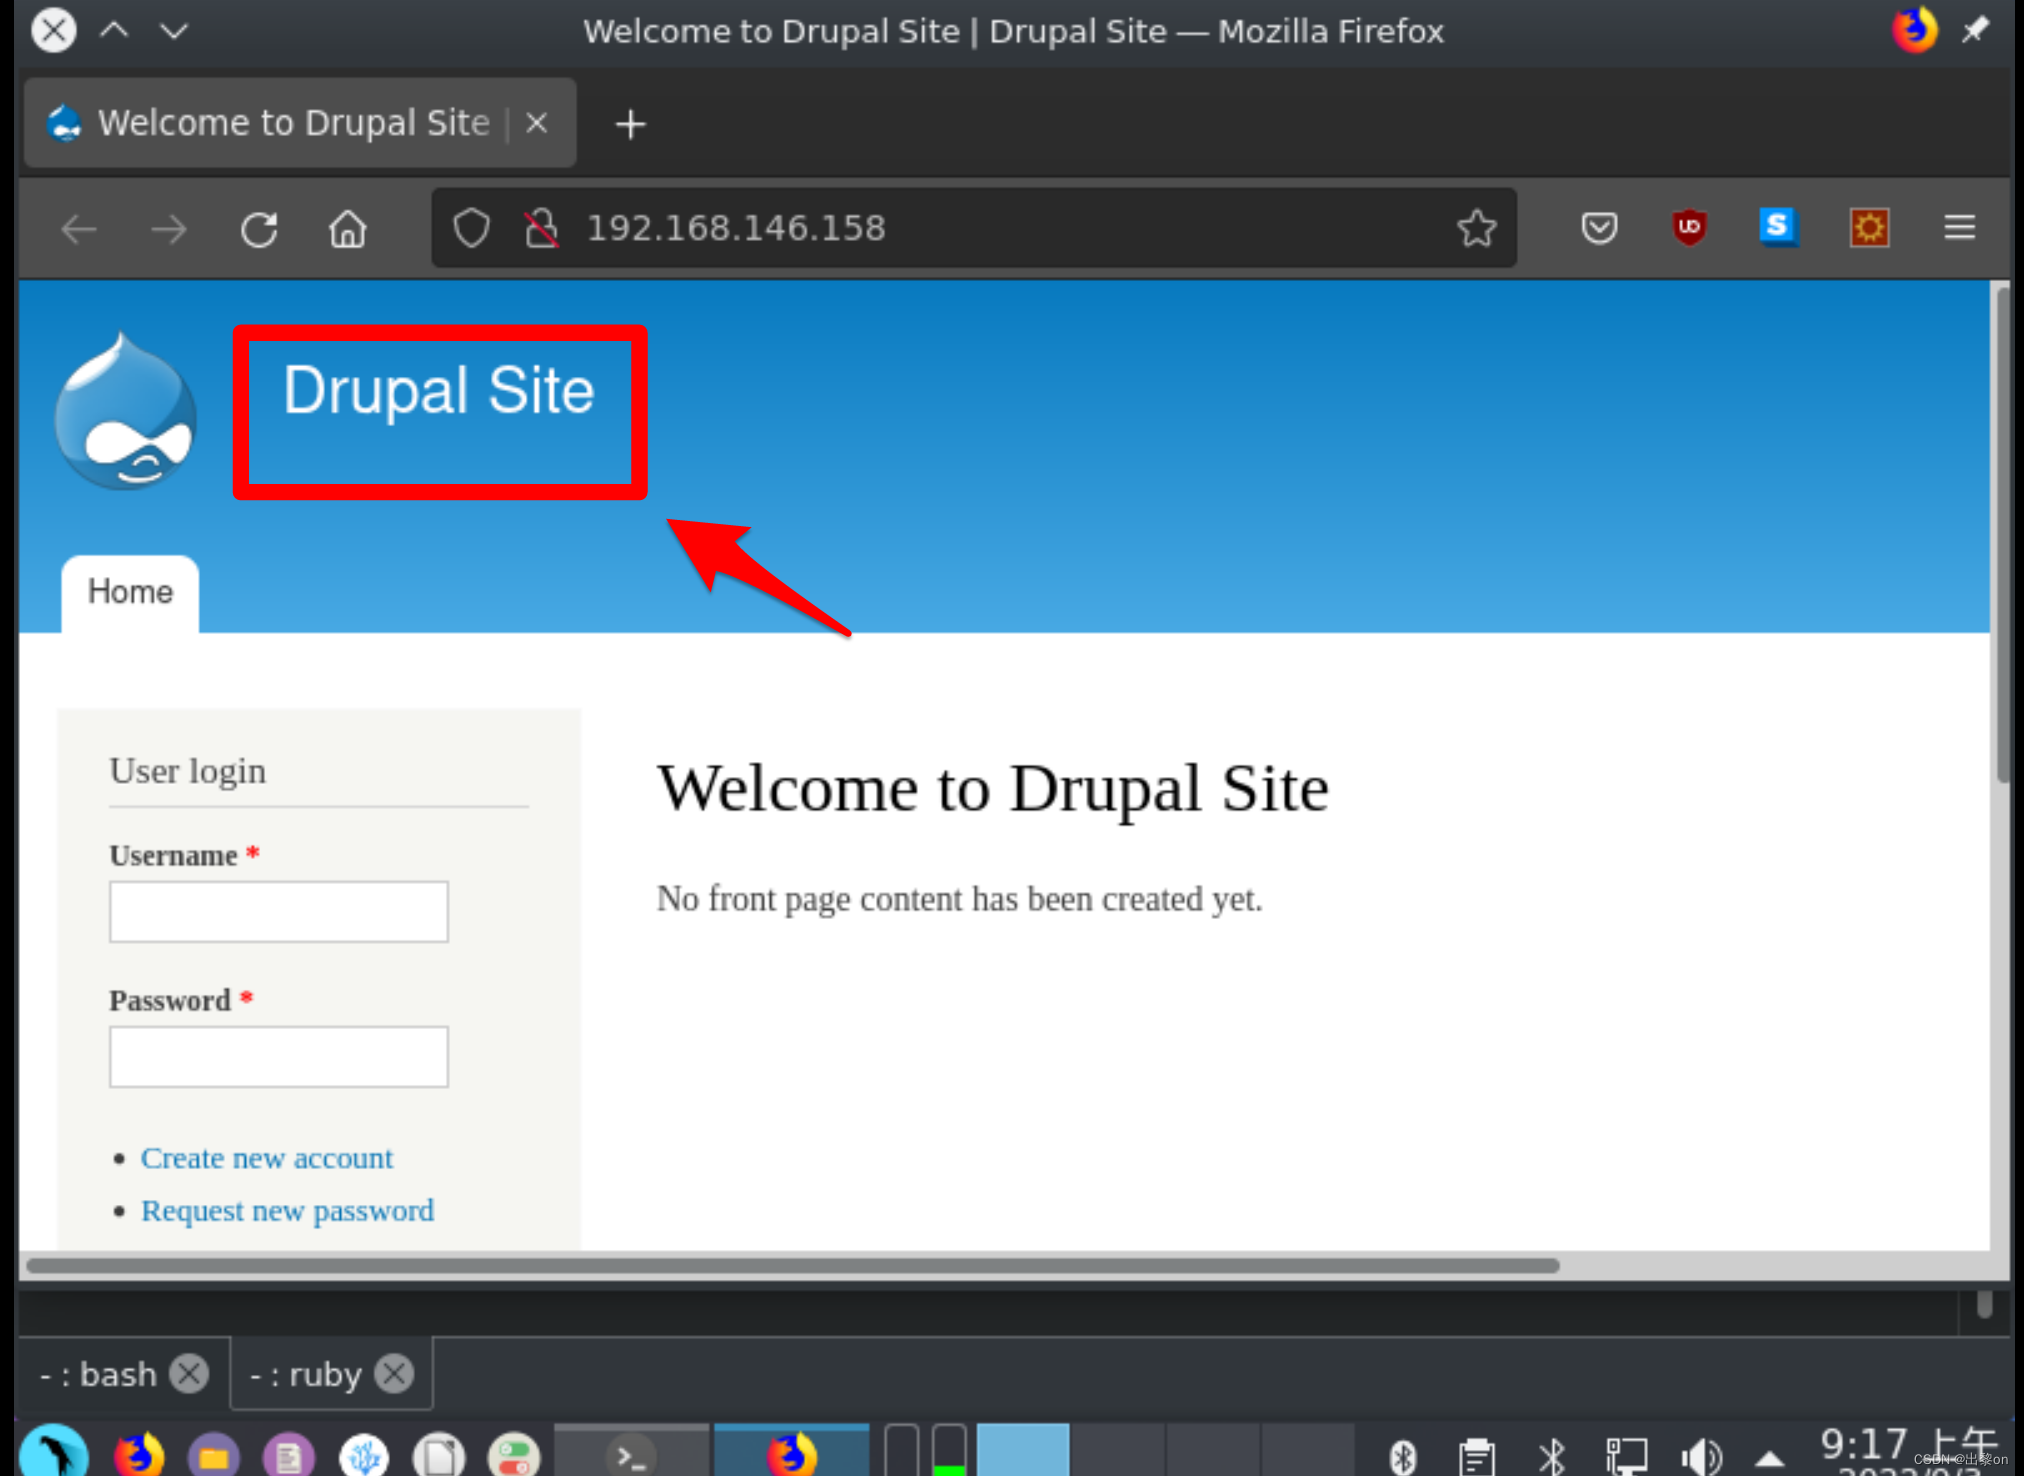Screen dimensions: 2024x1476
Task: Open the file manager folder icon in taskbar
Action: [214, 1455]
